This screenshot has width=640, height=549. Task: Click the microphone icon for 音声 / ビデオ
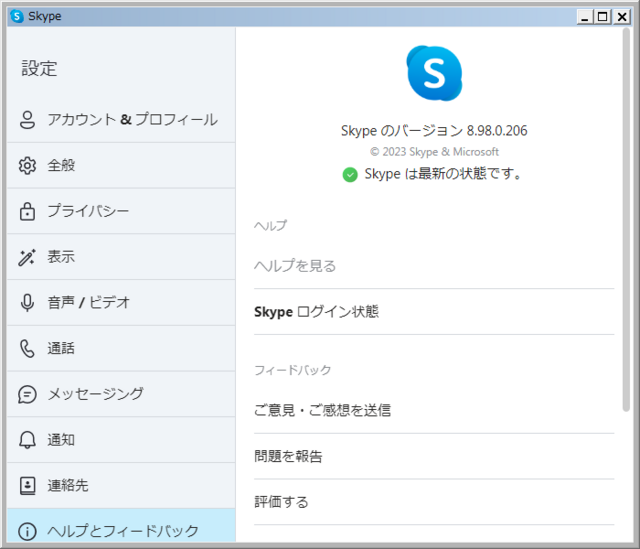27,303
